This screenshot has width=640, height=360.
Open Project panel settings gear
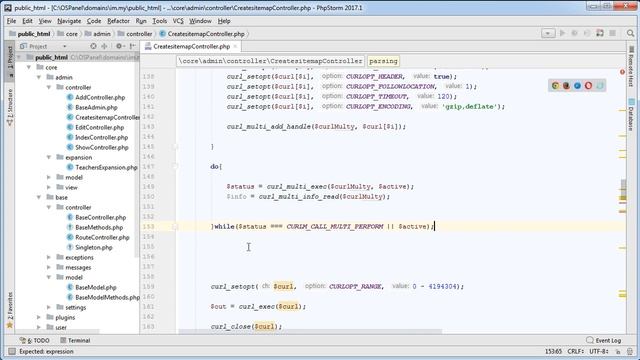[x=119, y=46]
